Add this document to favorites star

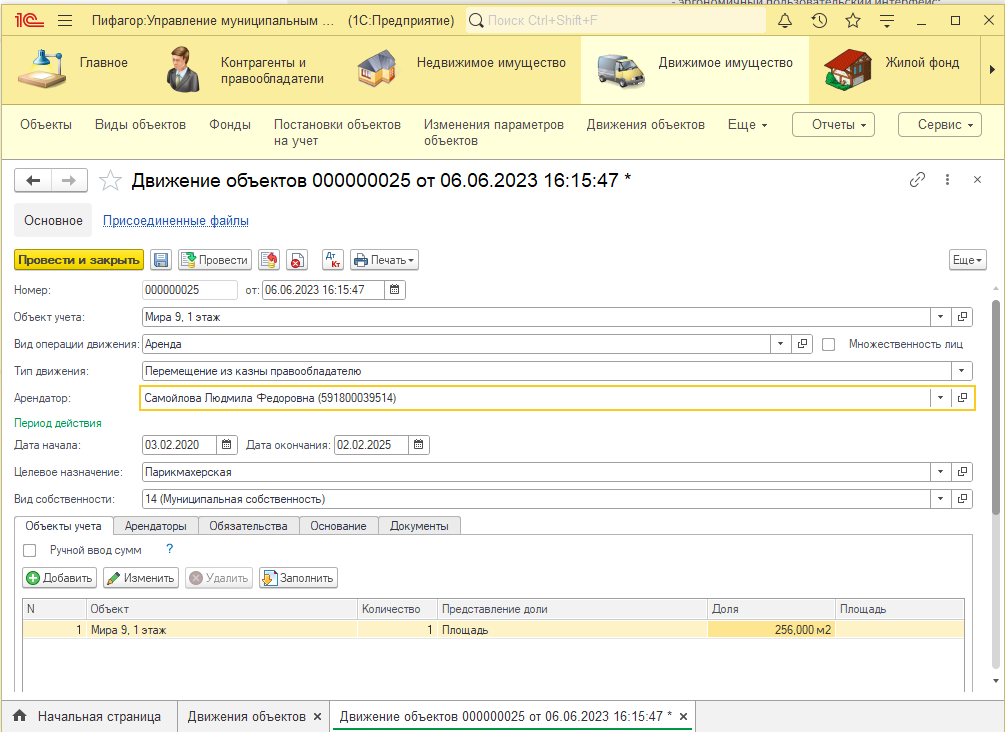[110, 181]
